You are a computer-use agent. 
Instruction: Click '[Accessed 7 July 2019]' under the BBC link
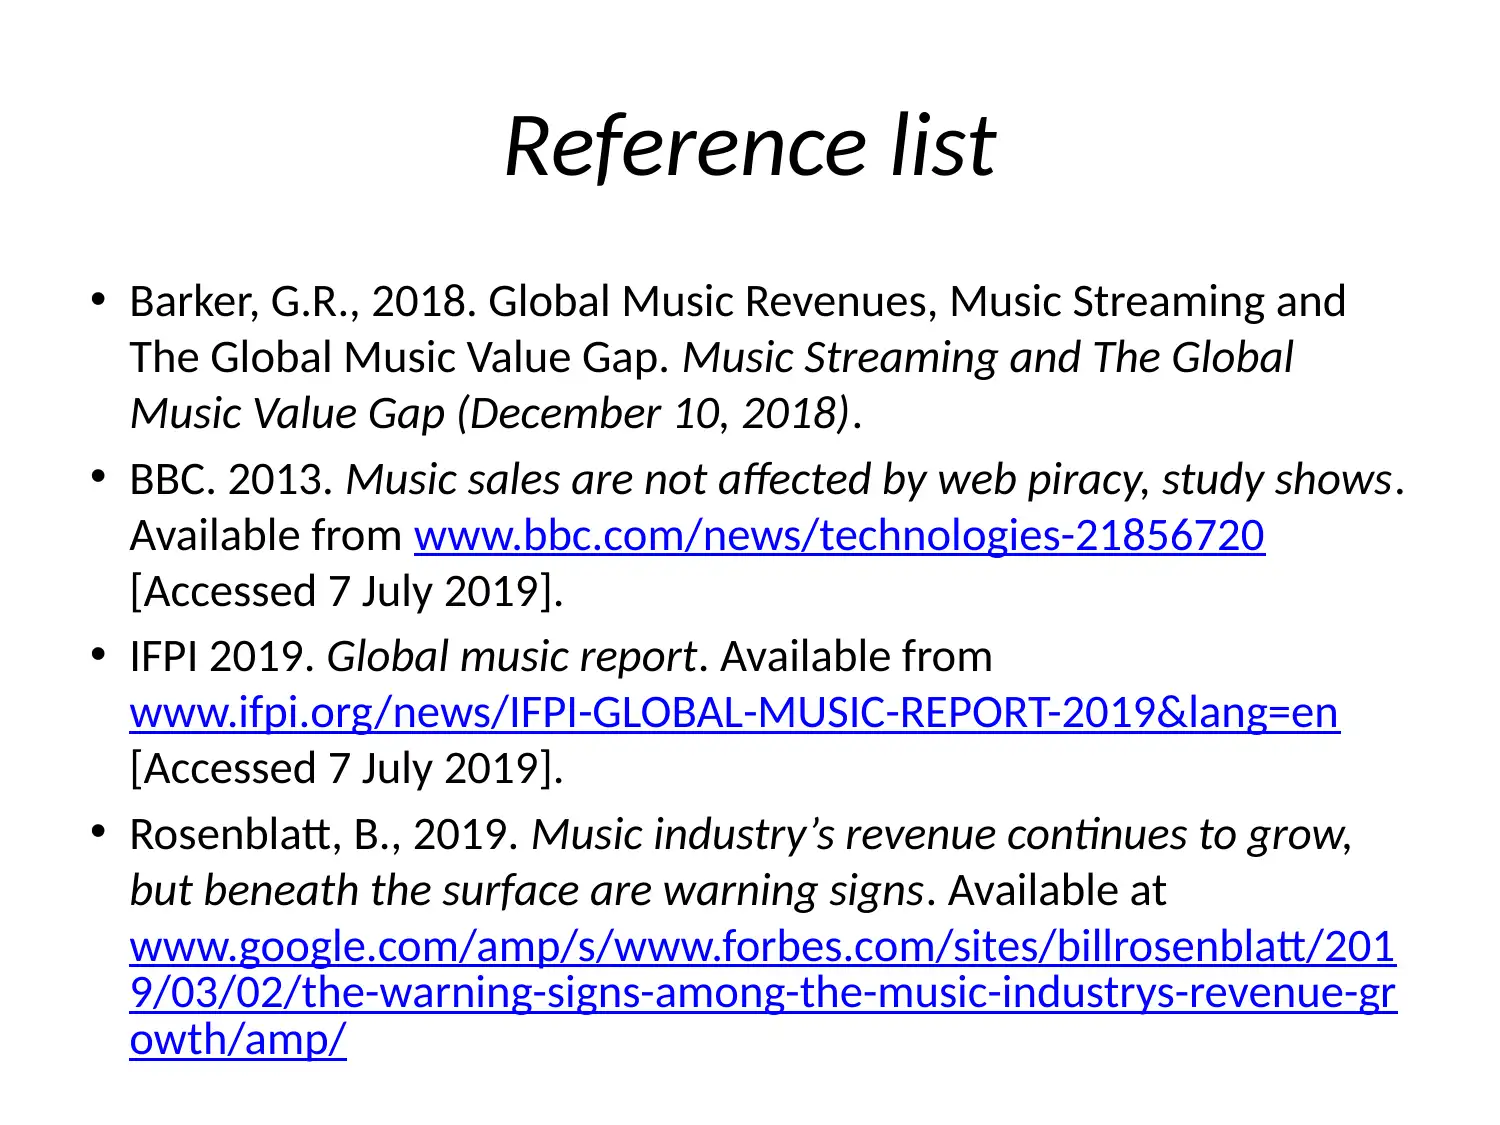(x=347, y=592)
